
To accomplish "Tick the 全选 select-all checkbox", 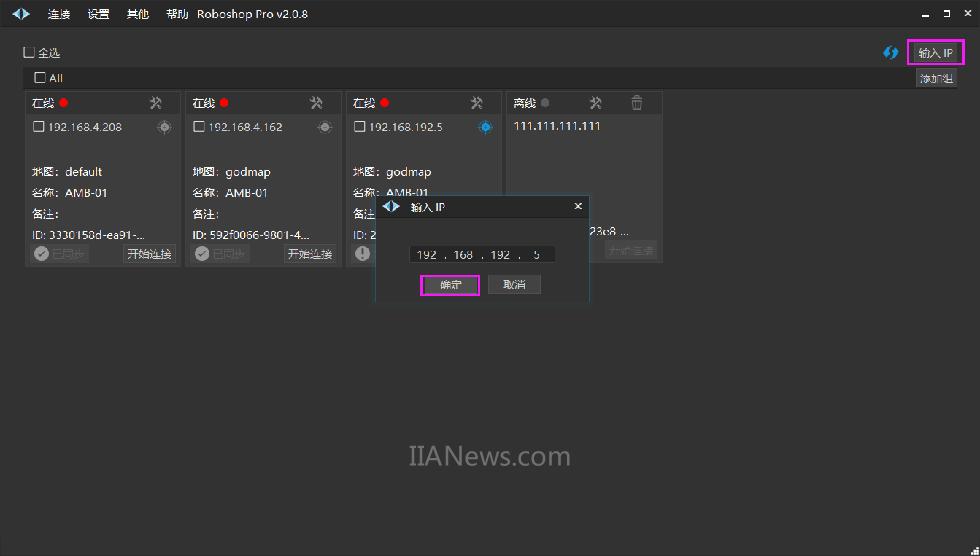I will coord(29,52).
